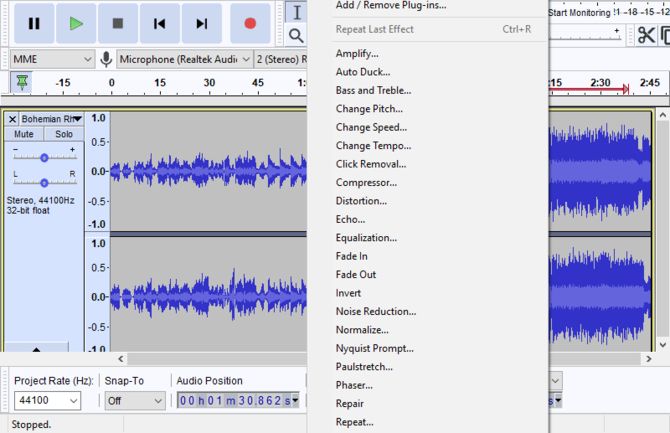Image resolution: width=670 pixels, height=433 pixels.
Task: Click the Audio Position time field
Action: [x=238, y=401]
